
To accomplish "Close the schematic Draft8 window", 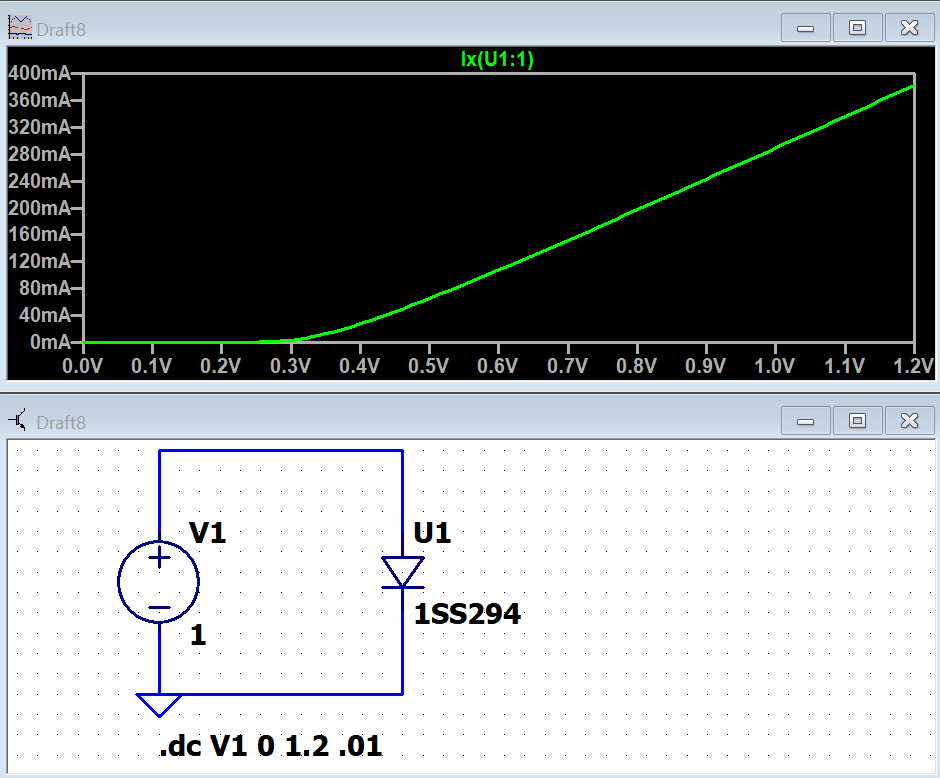I will tap(909, 421).
